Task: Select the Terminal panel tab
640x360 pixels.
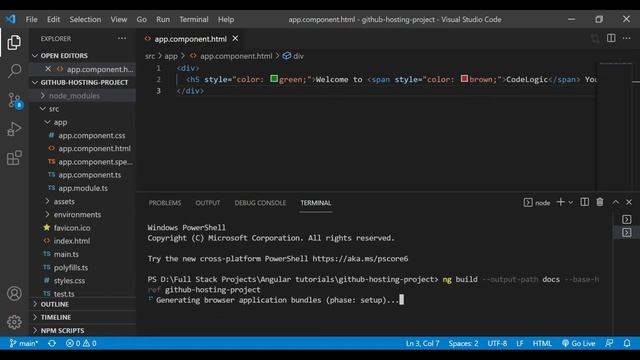Action: click(316, 203)
